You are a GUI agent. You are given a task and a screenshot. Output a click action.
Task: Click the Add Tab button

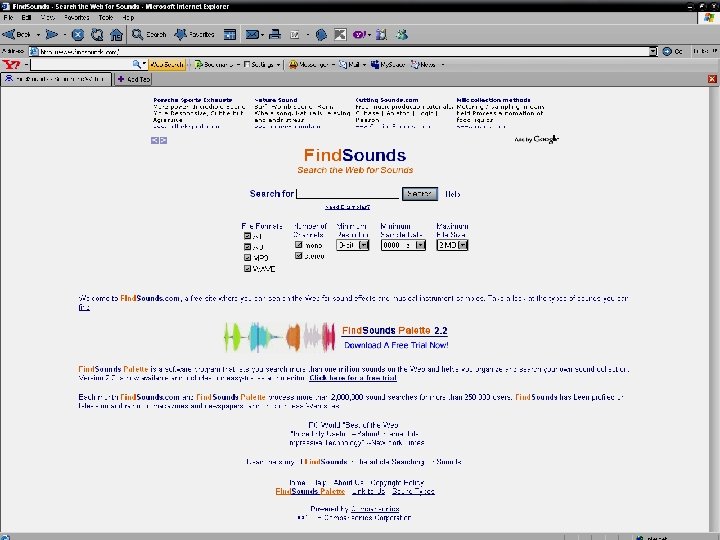tap(134, 79)
